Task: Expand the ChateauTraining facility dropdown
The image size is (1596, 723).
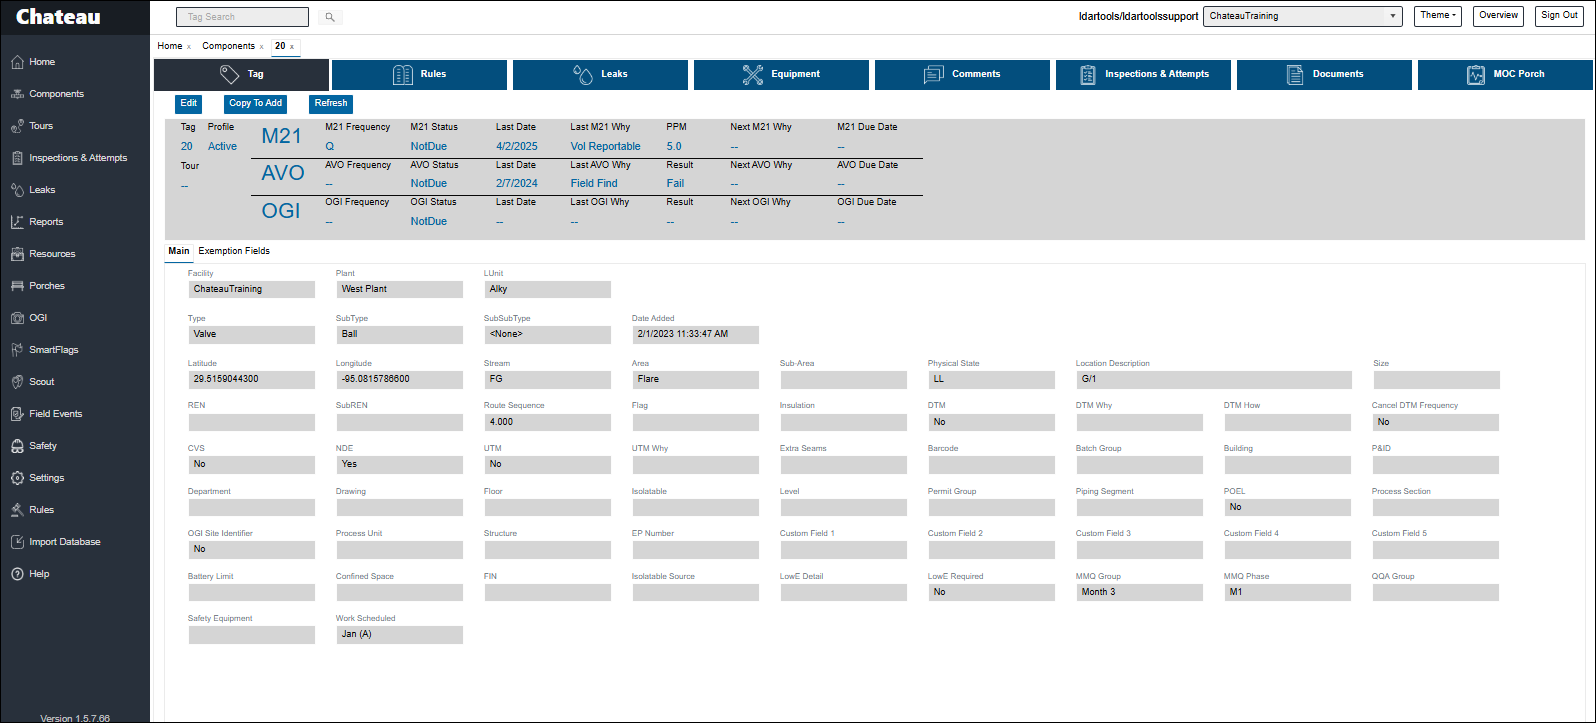Action: (x=1302, y=16)
